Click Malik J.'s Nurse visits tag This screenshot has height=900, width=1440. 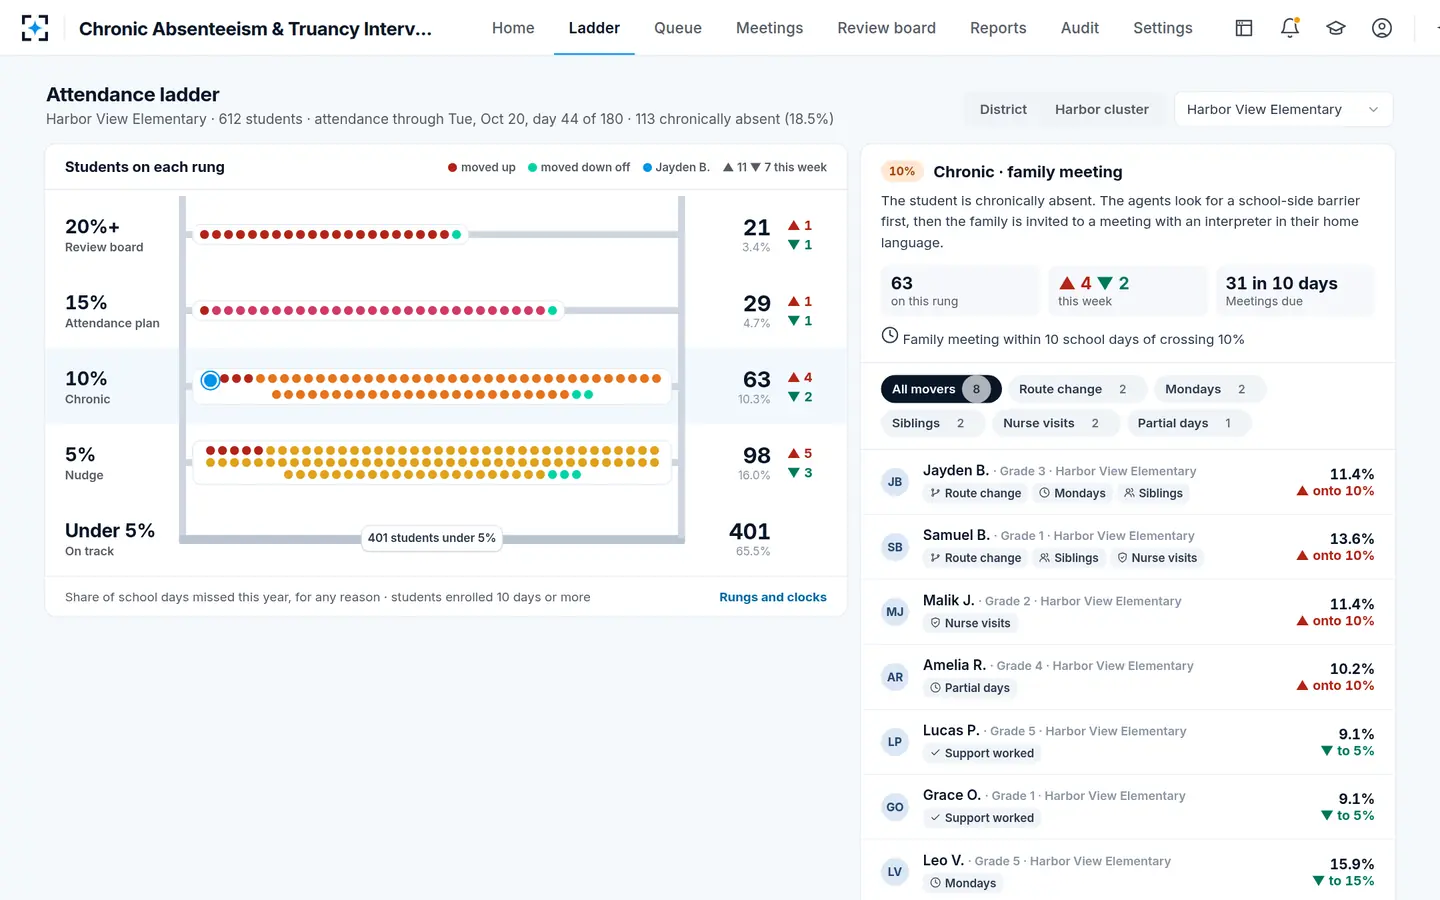tap(971, 623)
